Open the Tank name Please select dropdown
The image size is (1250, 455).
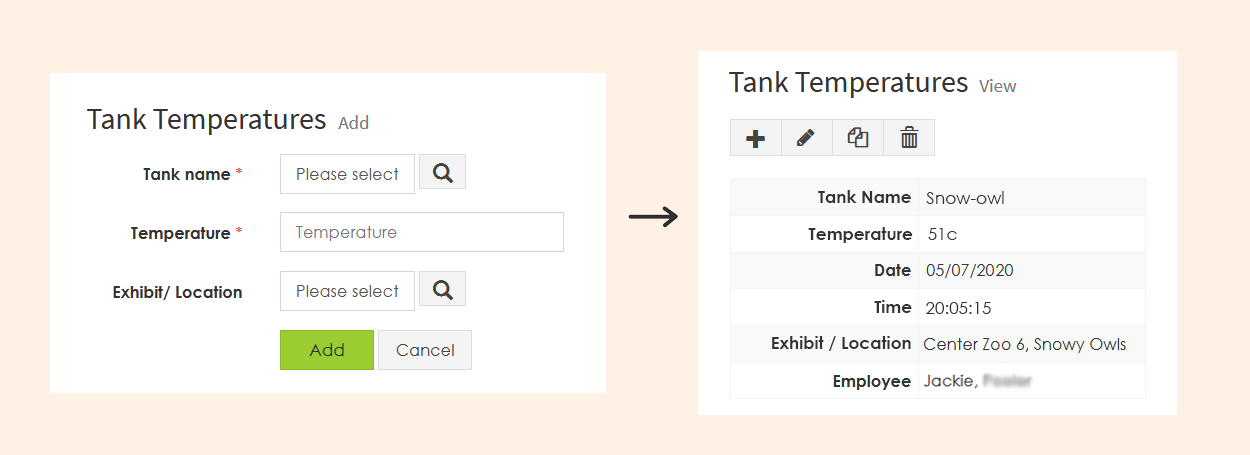tap(347, 174)
